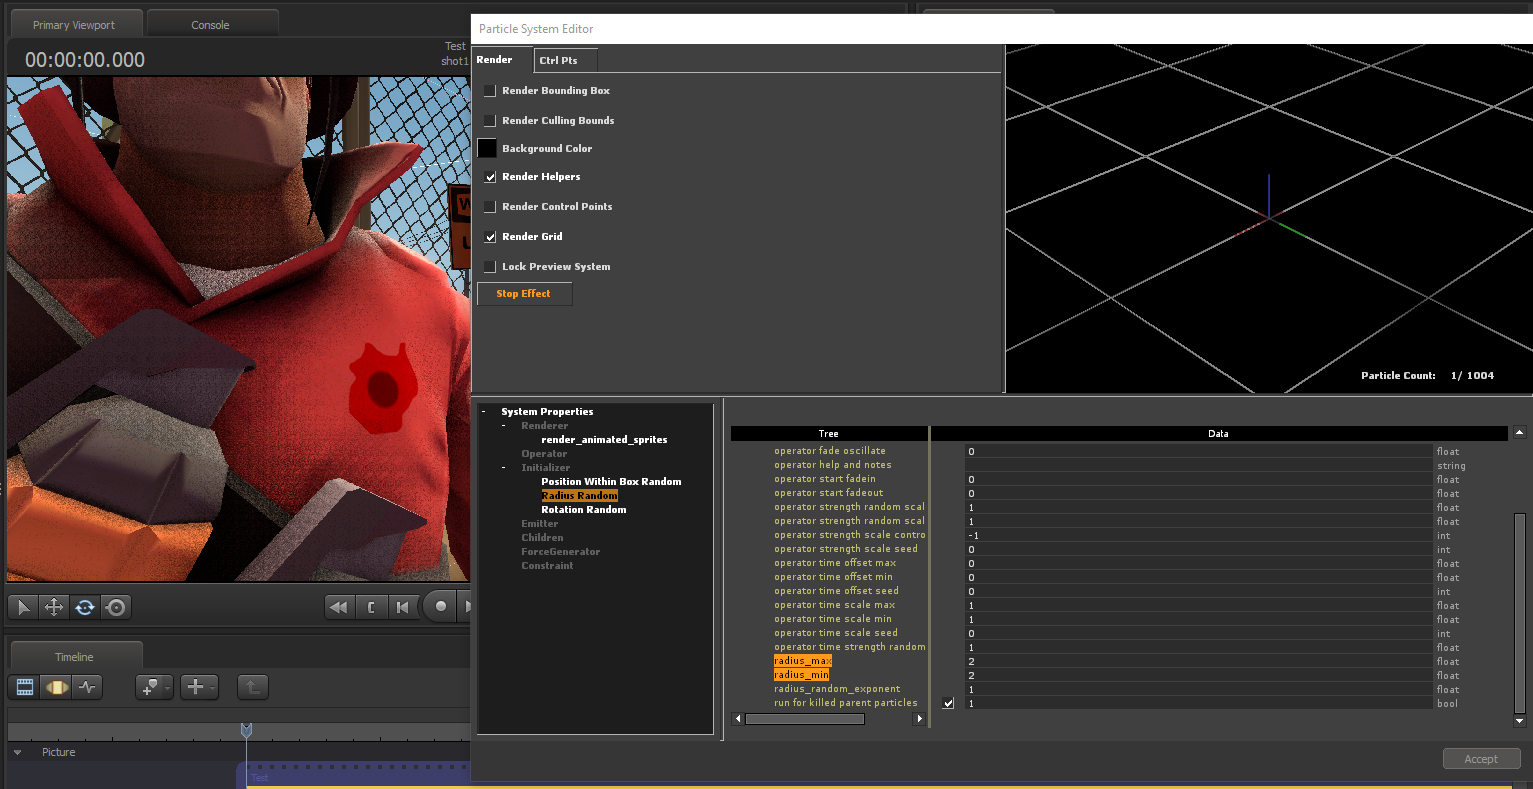1533x789 pixels.
Task: Enable Lock Preview System checkbox
Action: click(490, 267)
